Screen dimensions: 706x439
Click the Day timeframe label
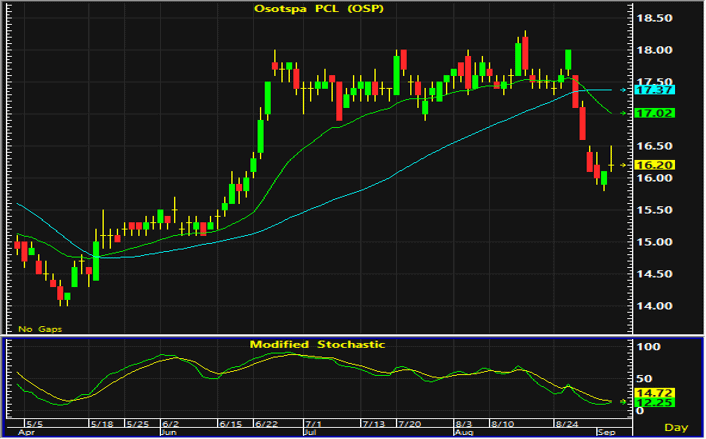(676, 427)
